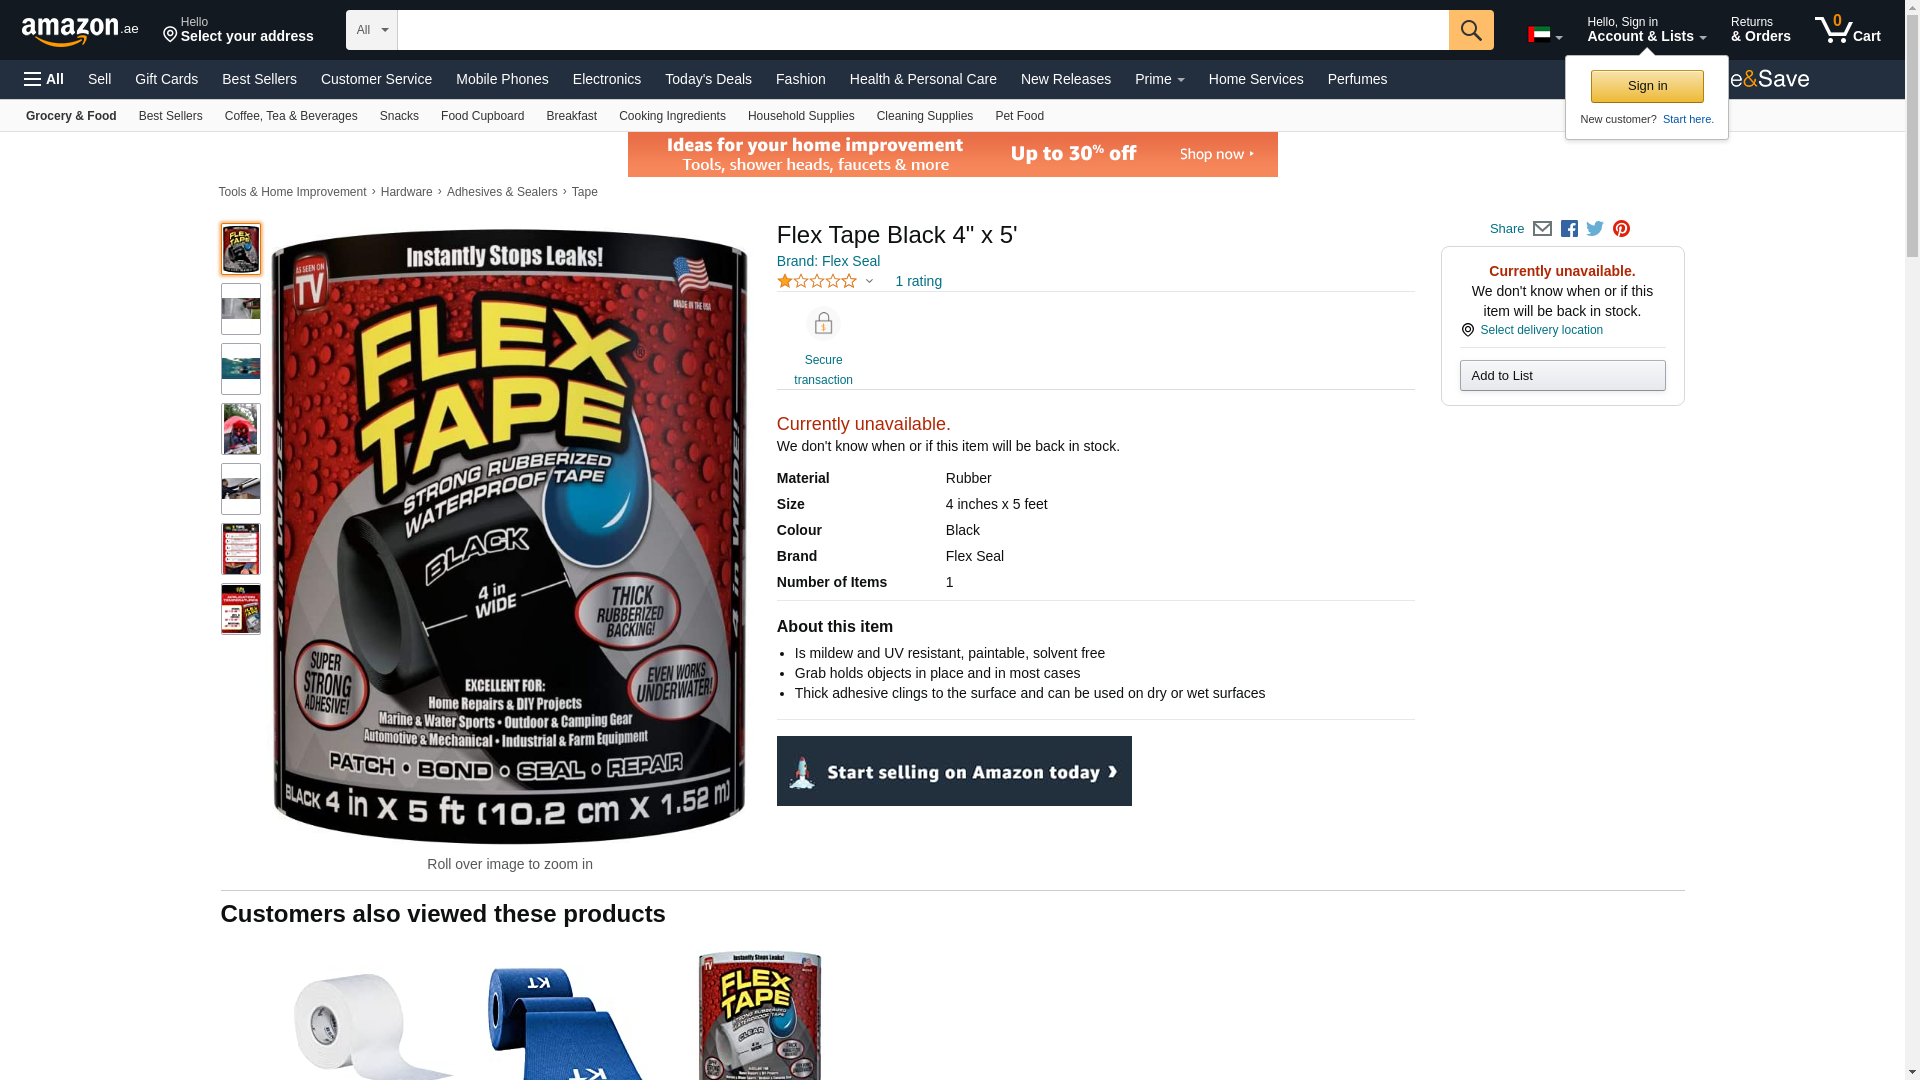Open the Today's Deals tab

point(708,79)
